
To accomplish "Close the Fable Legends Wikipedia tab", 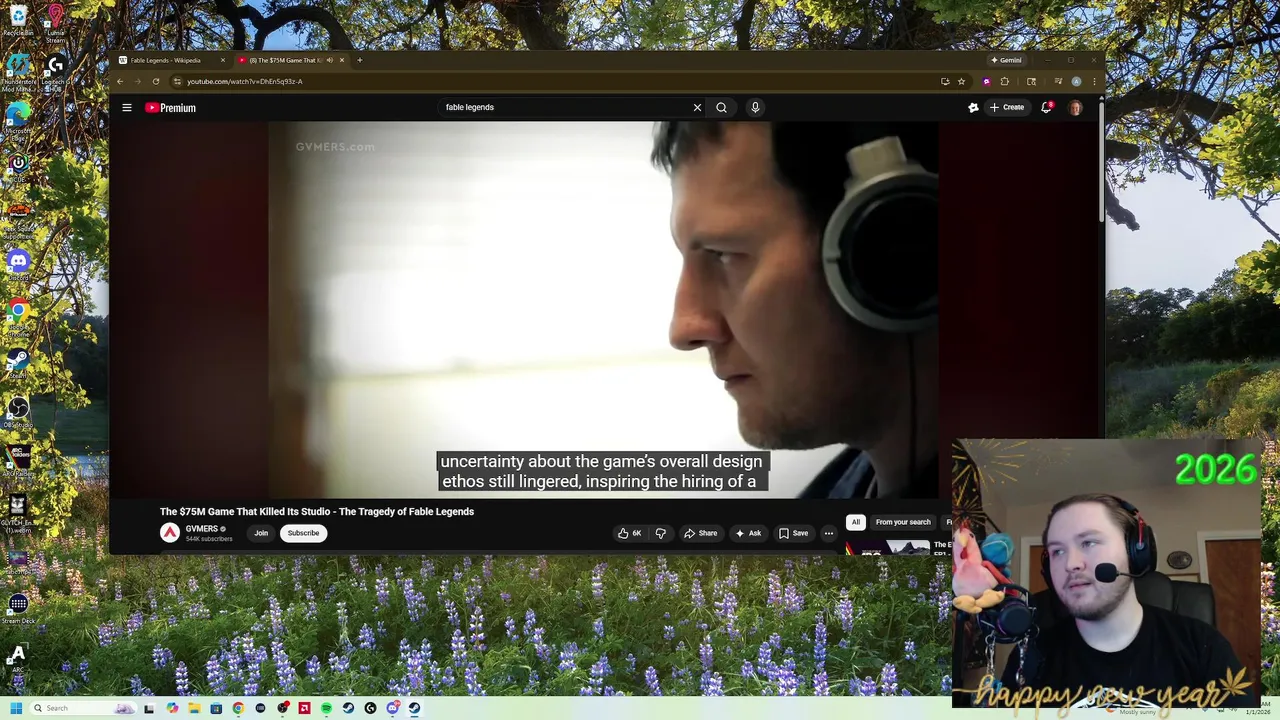I will pos(223,60).
